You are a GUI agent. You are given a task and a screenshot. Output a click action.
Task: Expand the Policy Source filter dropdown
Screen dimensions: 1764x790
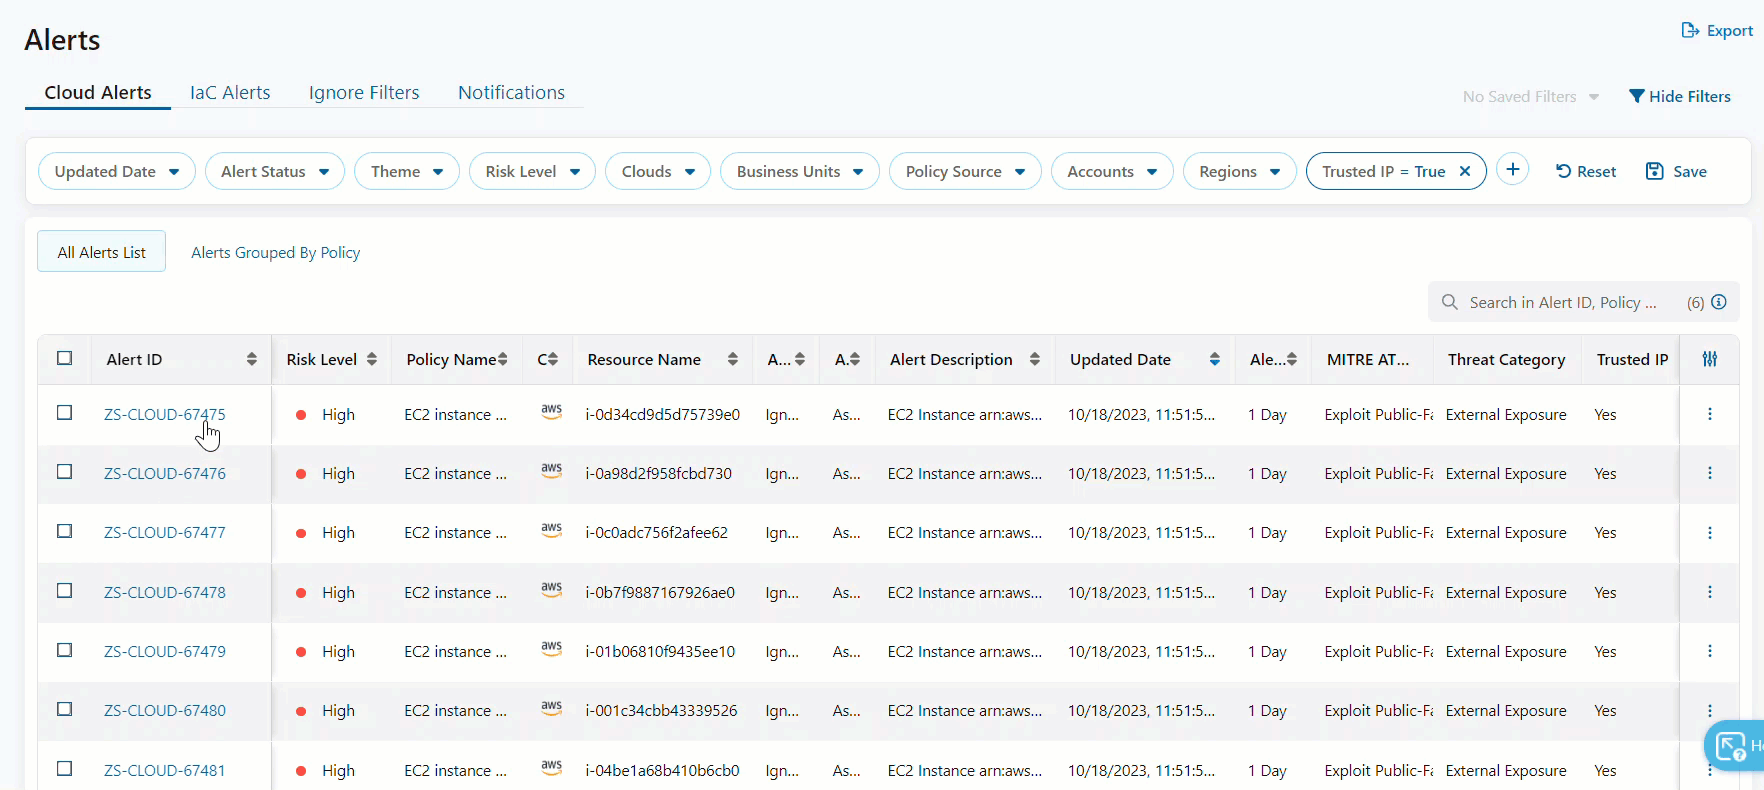(x=965, y=171)
